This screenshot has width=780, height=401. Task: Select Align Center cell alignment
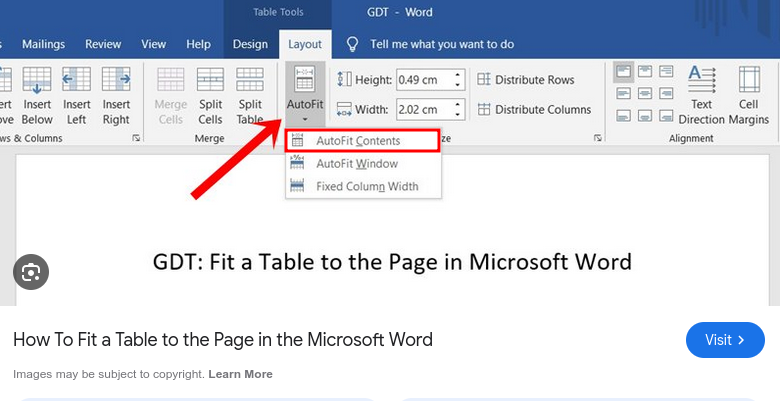point(645,94)
